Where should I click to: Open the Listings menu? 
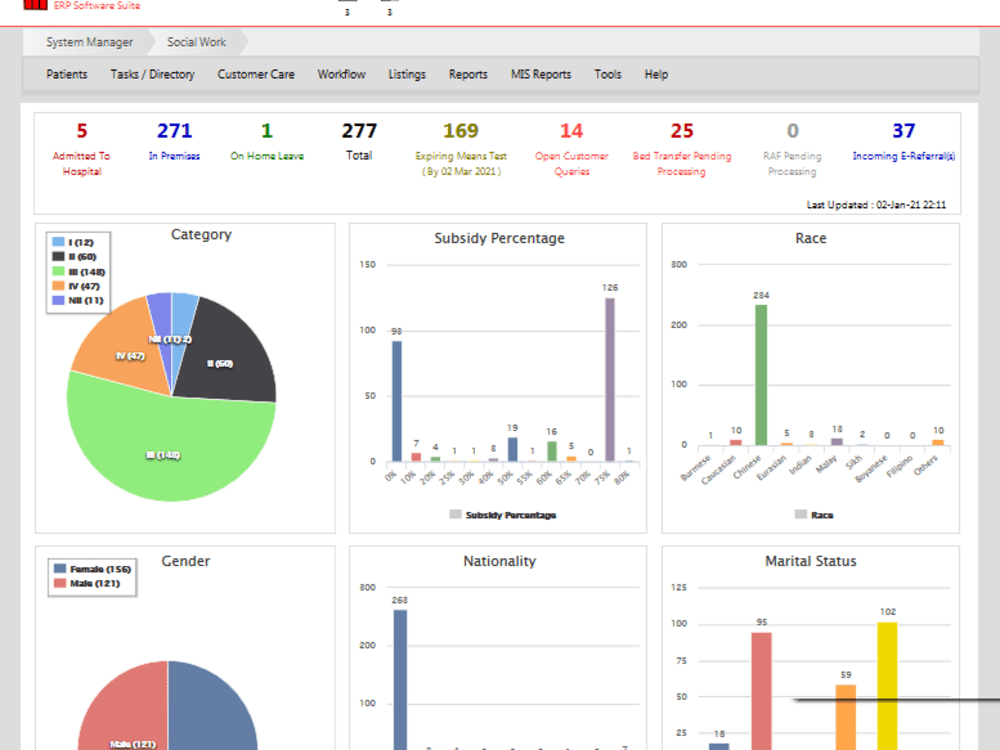click(407, 75)
